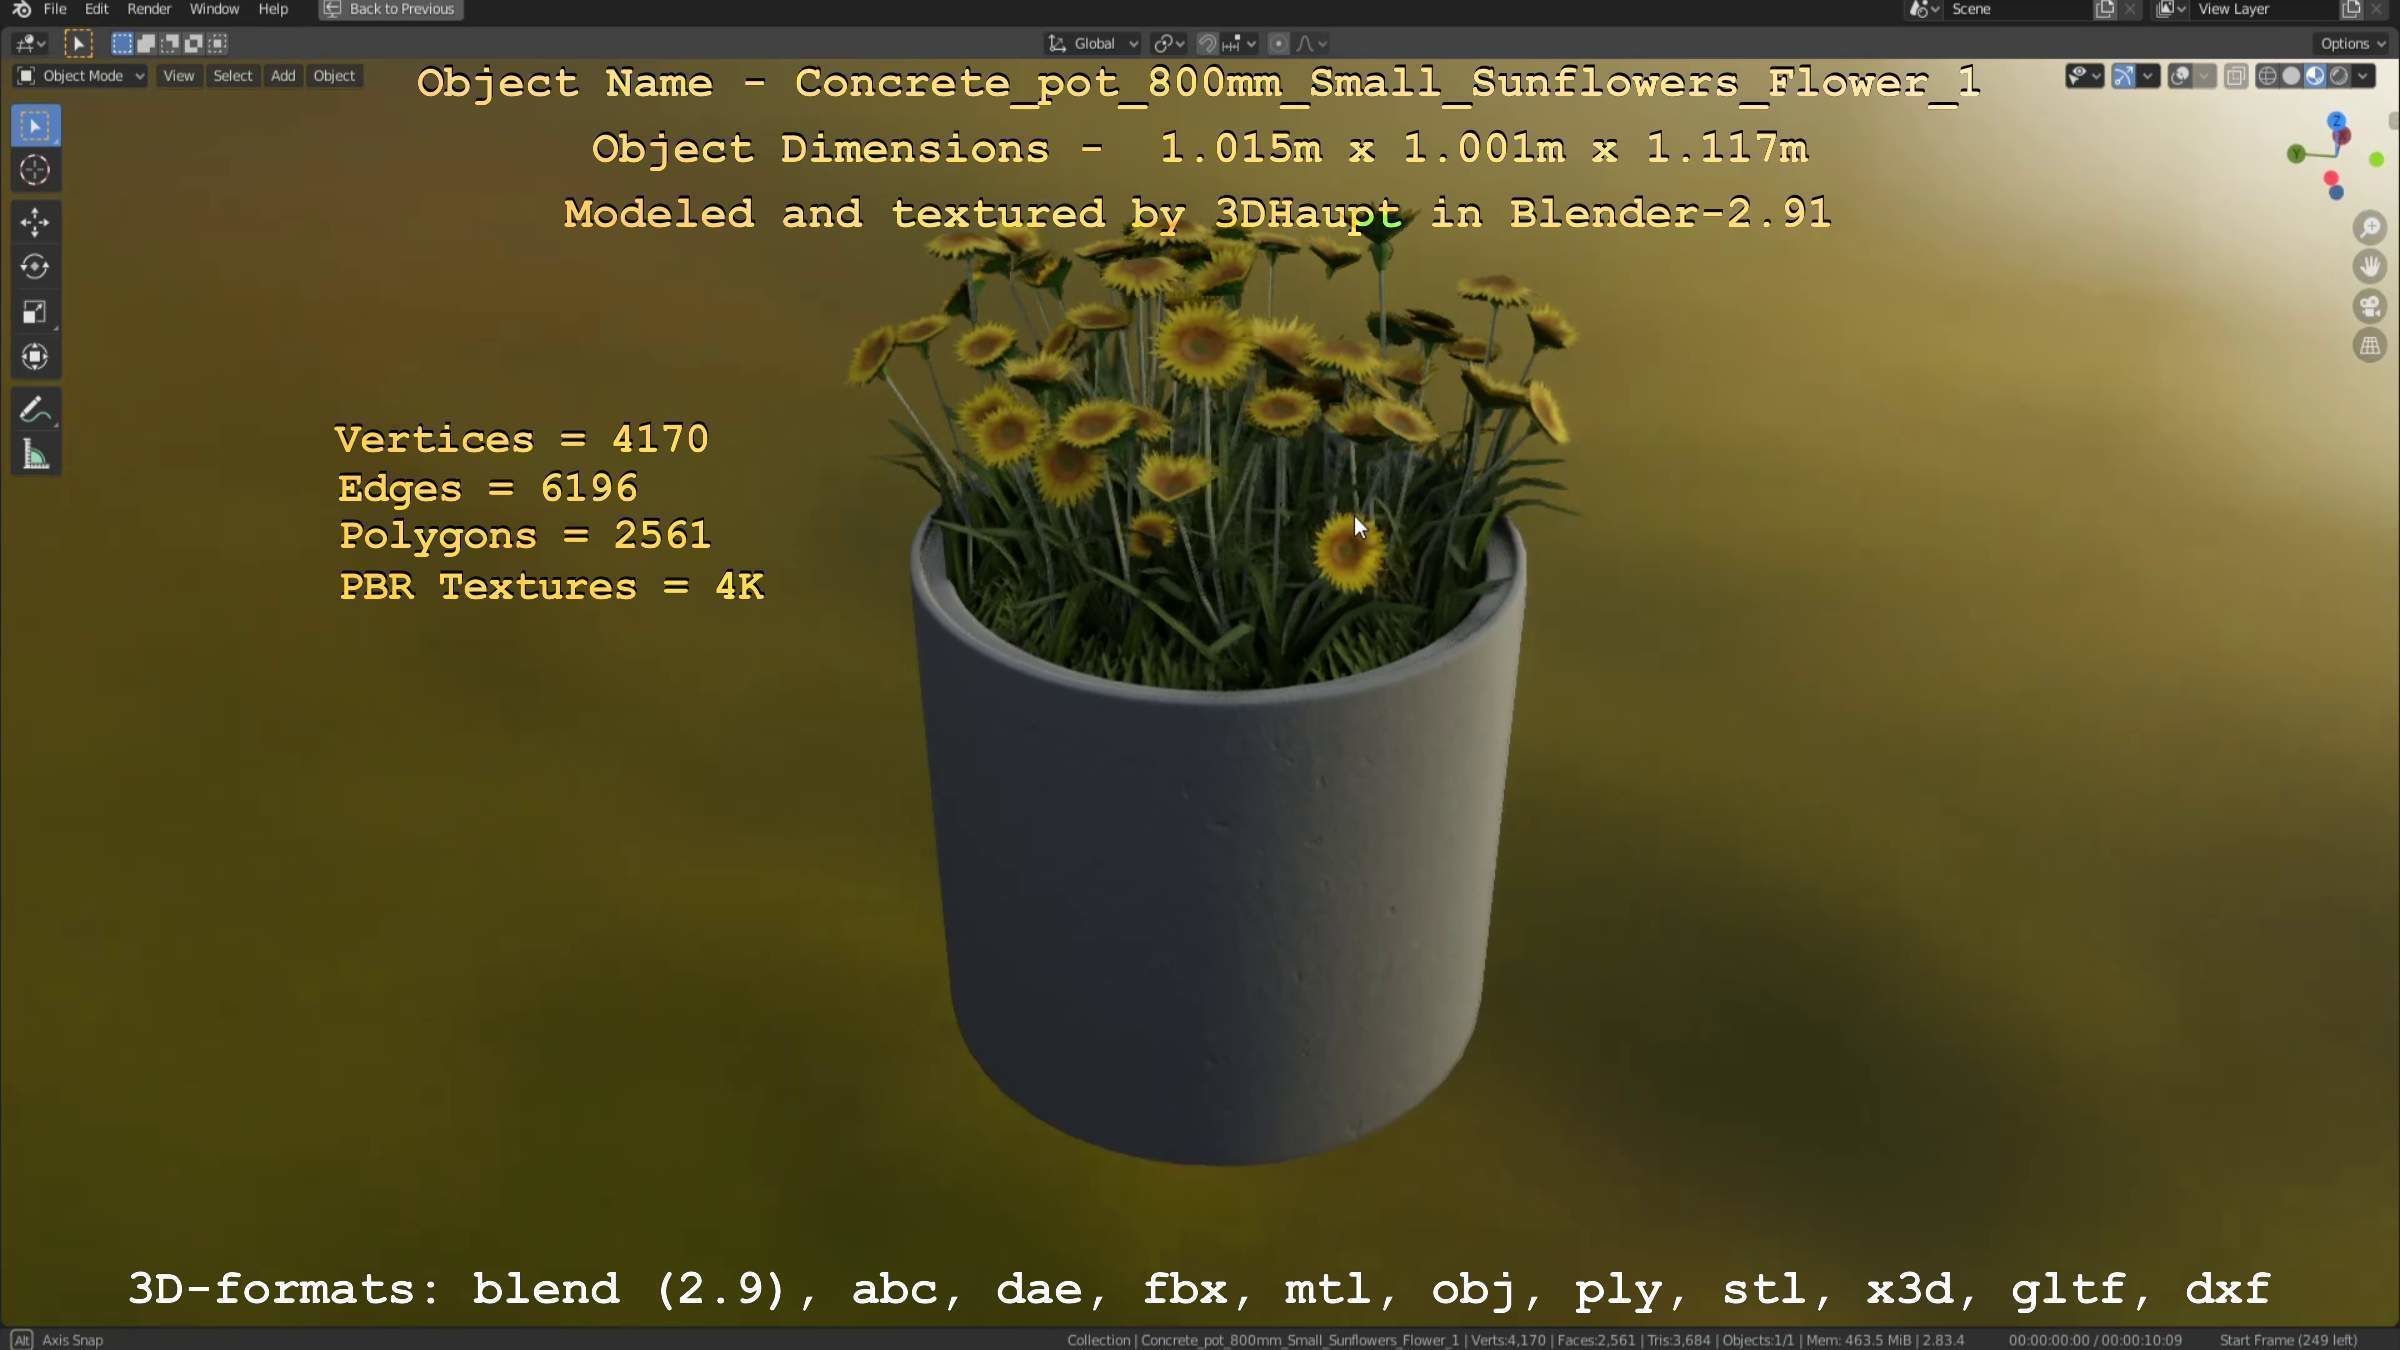Image resolution: width=2400 pixels, height=1350 pixels.
Task: Set selection mode to intersect
Action: click(x=218, y=43)
